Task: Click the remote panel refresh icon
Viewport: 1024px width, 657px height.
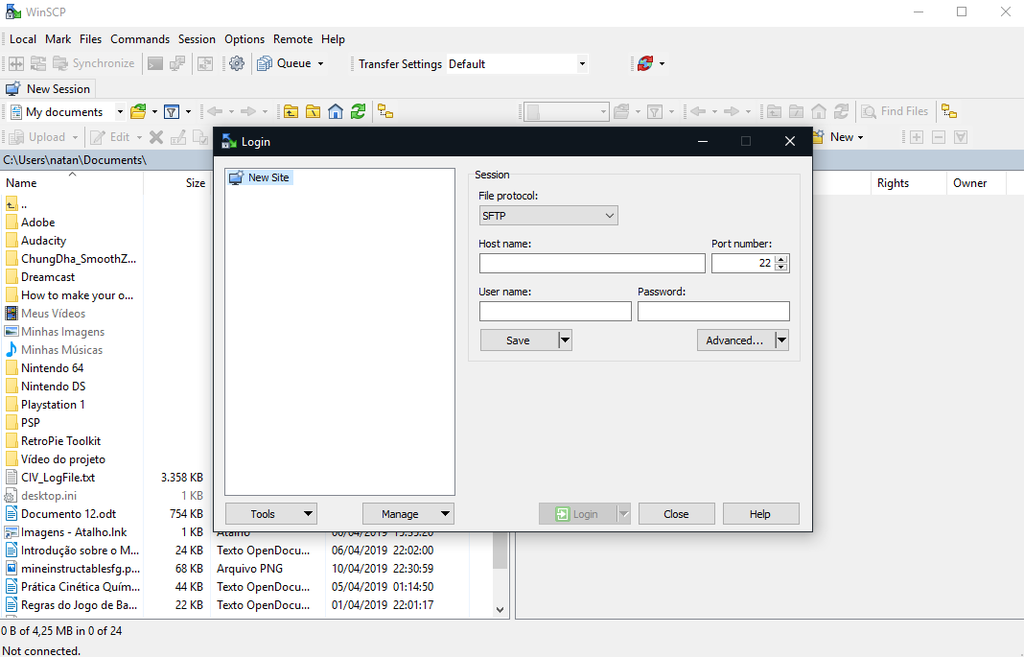Action: (841, 112)
